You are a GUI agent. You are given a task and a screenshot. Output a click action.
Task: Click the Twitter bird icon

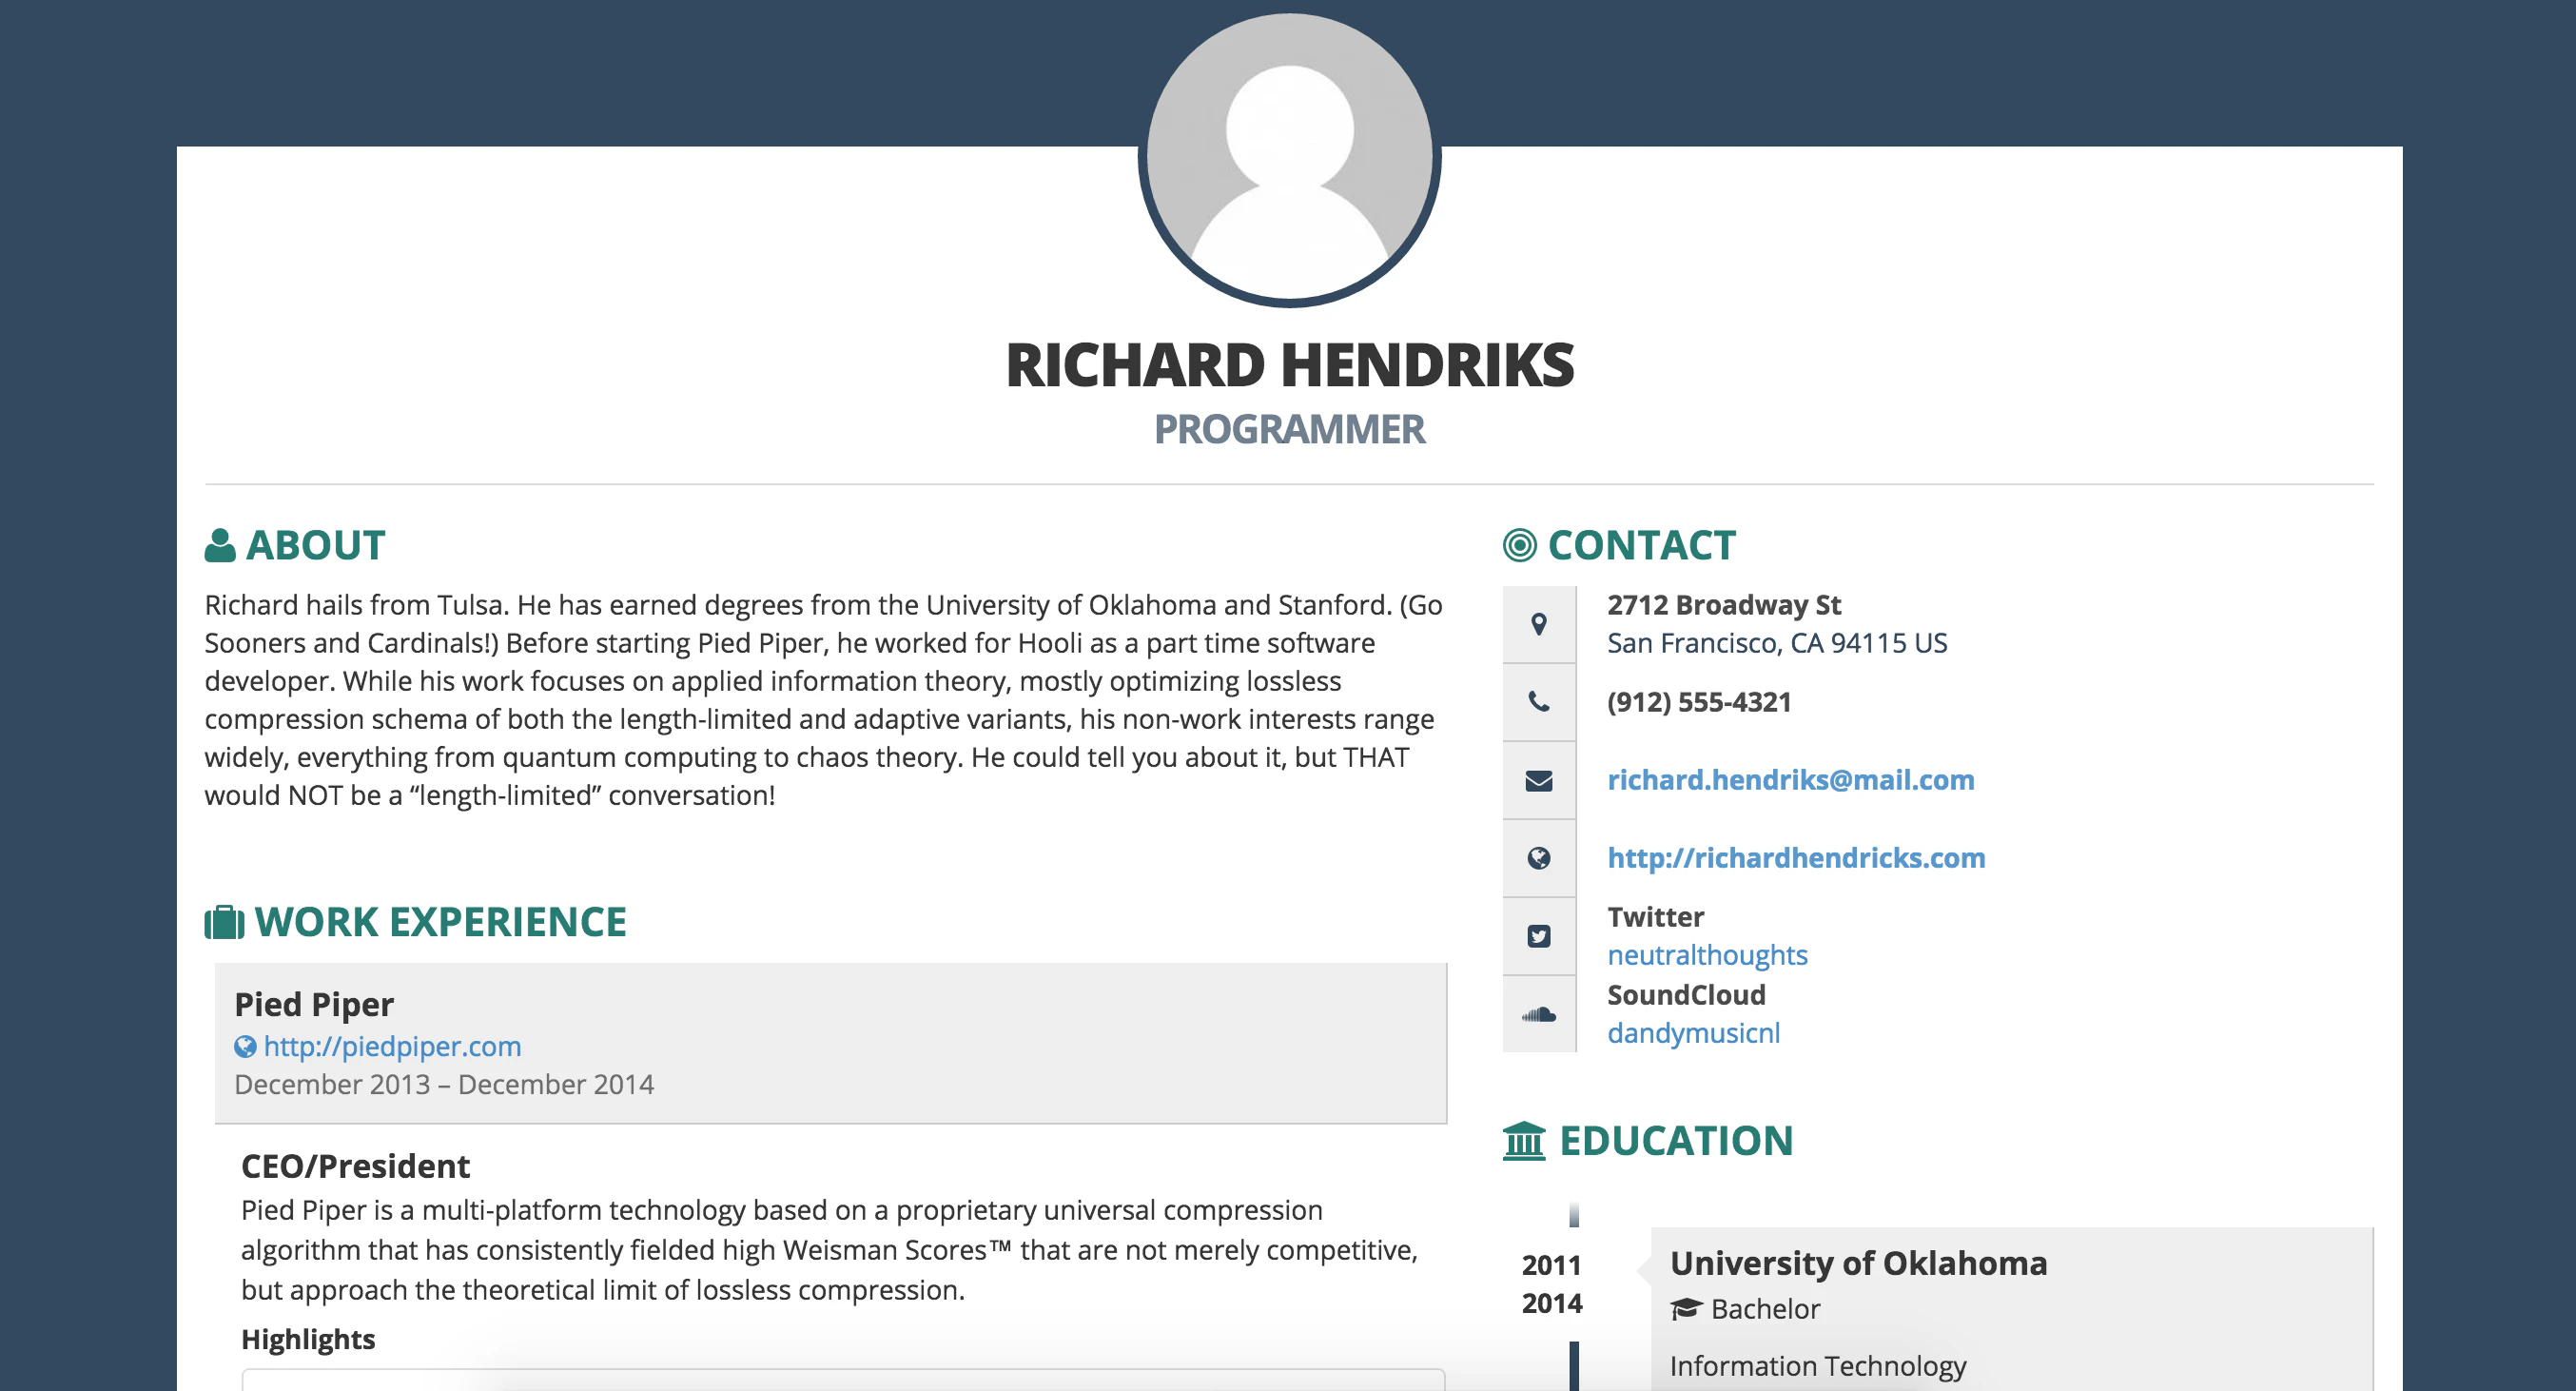[x=1539, y=936]
